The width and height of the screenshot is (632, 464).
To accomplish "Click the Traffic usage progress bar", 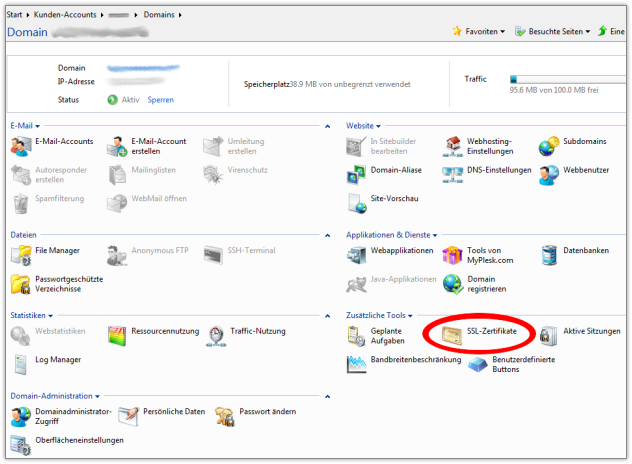I will [565, 78].
